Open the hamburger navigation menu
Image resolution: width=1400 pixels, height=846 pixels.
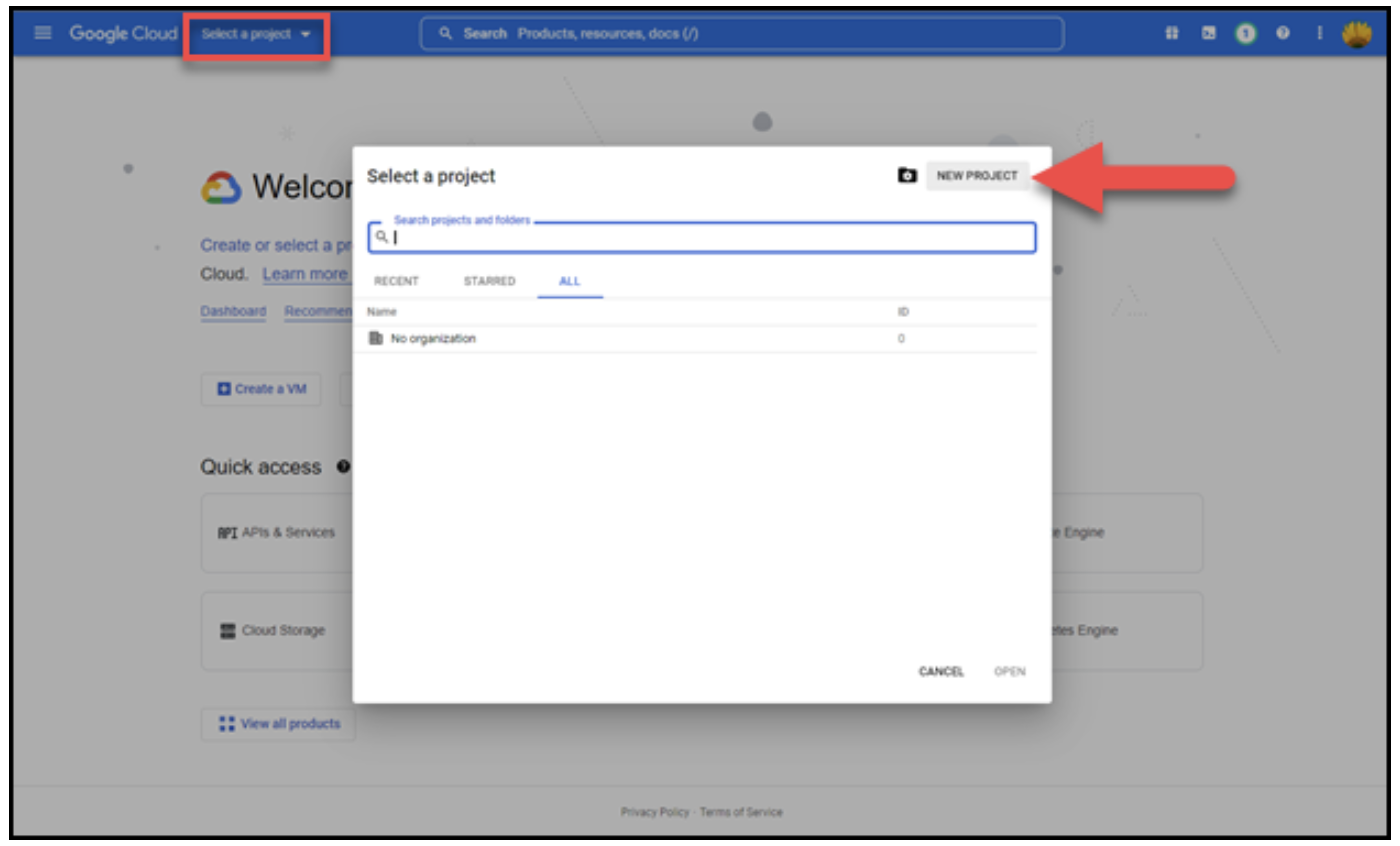pyautogui.click(x=42, y=33)
